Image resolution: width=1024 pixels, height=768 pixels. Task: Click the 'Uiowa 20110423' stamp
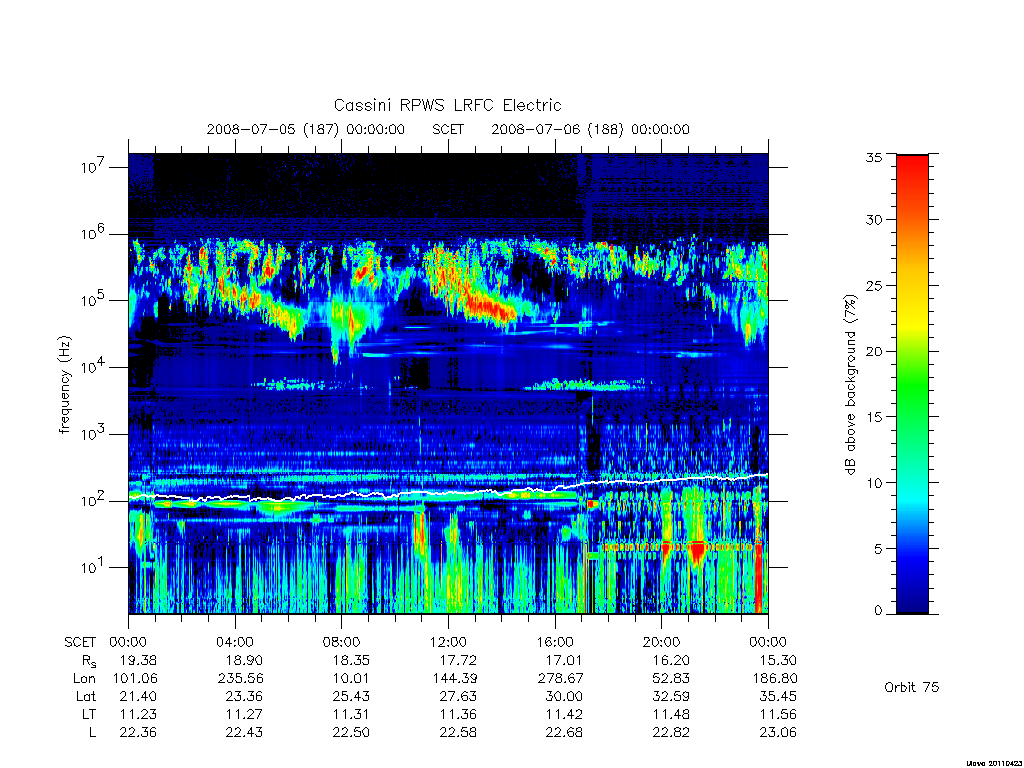[993, 763]
